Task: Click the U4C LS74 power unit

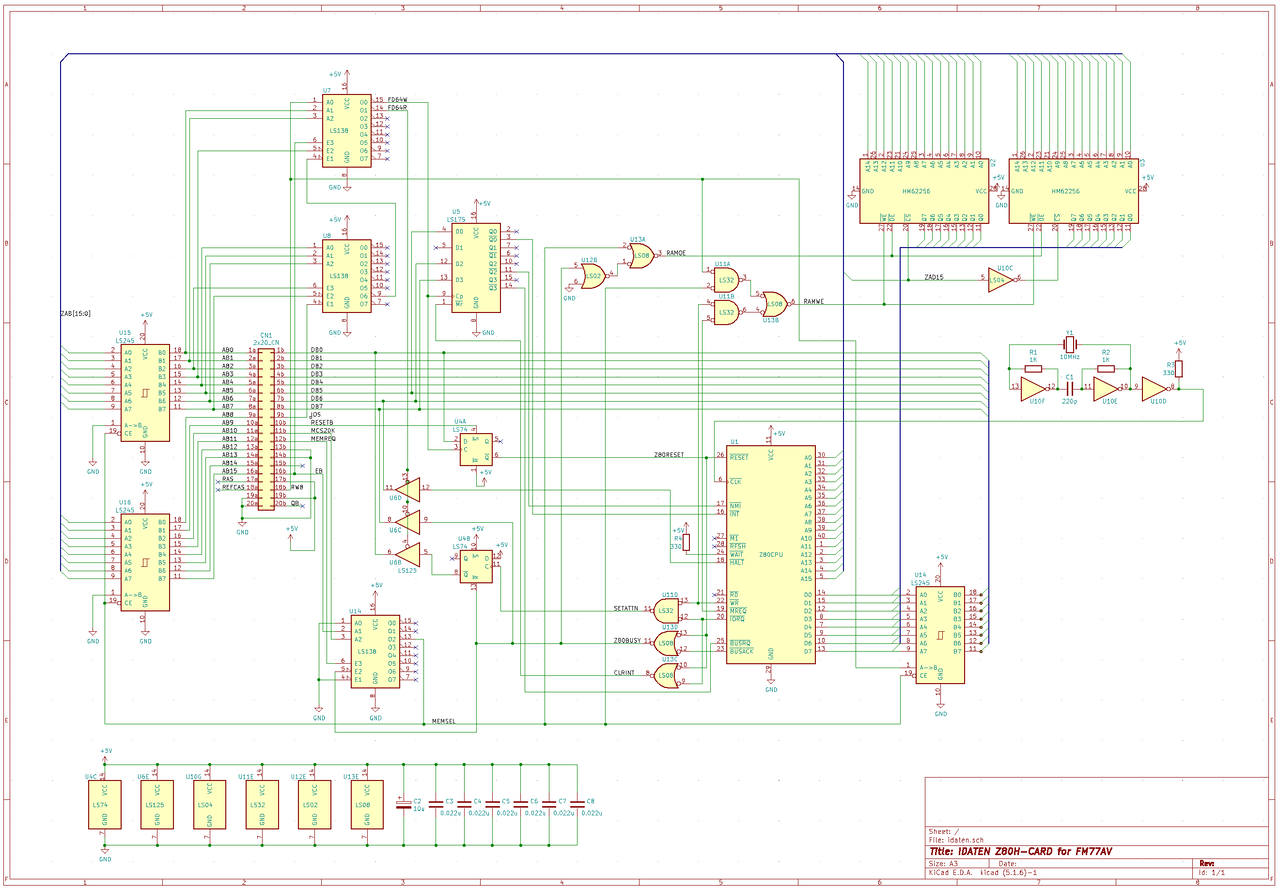Action: click(x=104, y=805)
